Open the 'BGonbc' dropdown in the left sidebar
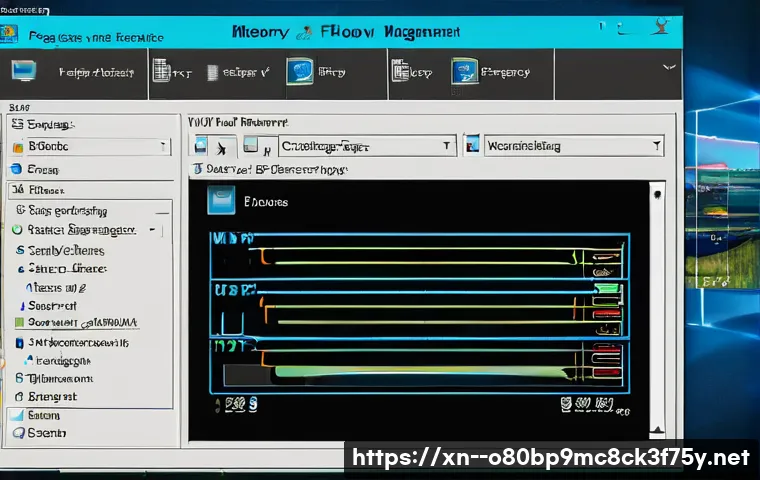This screenshot has height=480, width=760. click(x=163, y=147)
